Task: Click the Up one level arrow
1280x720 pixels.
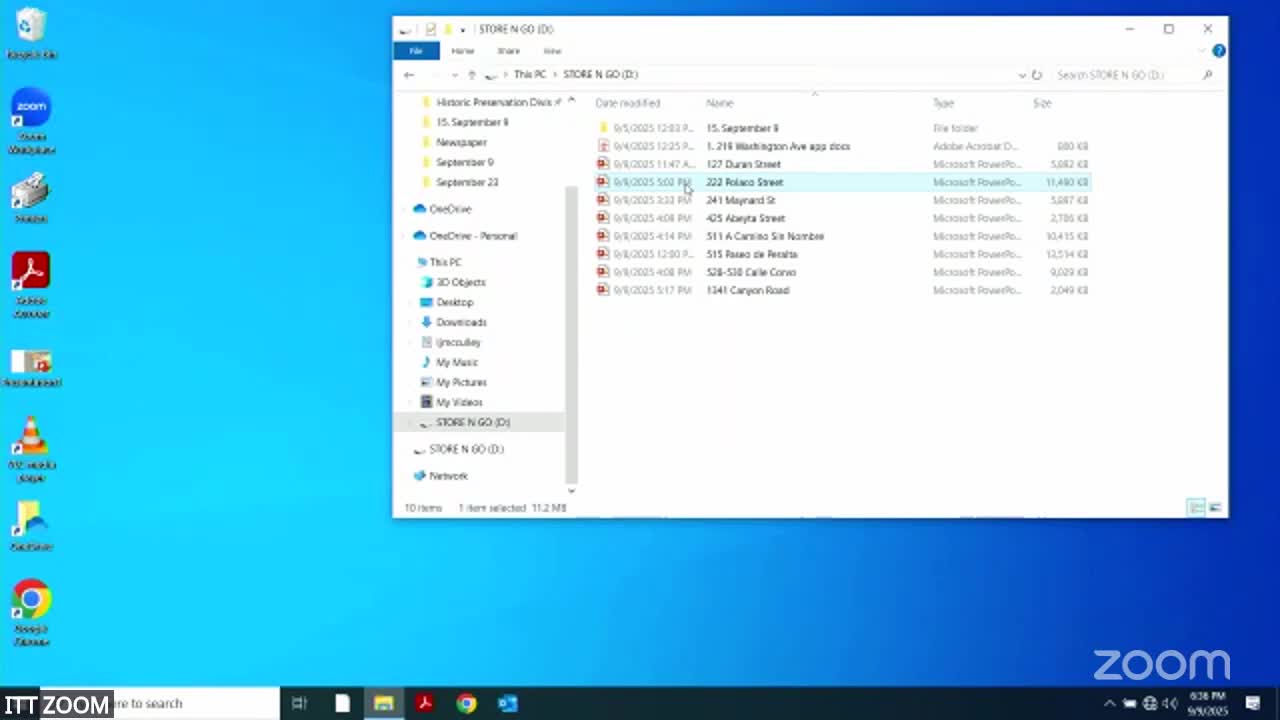Action: tap(472, 75)
